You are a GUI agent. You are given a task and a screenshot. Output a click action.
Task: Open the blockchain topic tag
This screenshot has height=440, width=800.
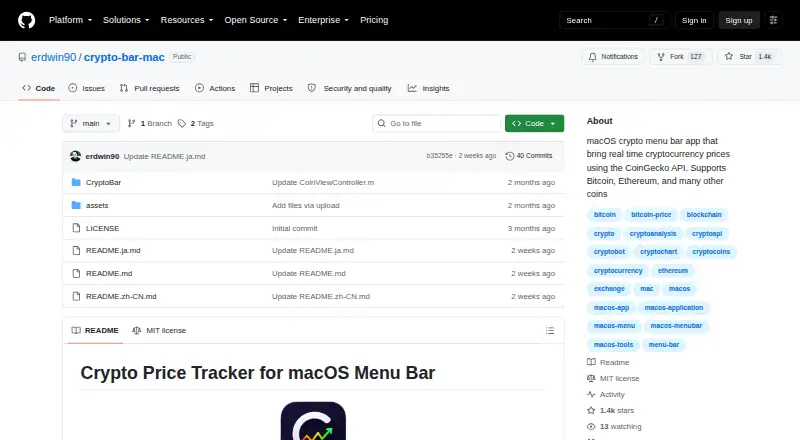click(x=704, y=215)
